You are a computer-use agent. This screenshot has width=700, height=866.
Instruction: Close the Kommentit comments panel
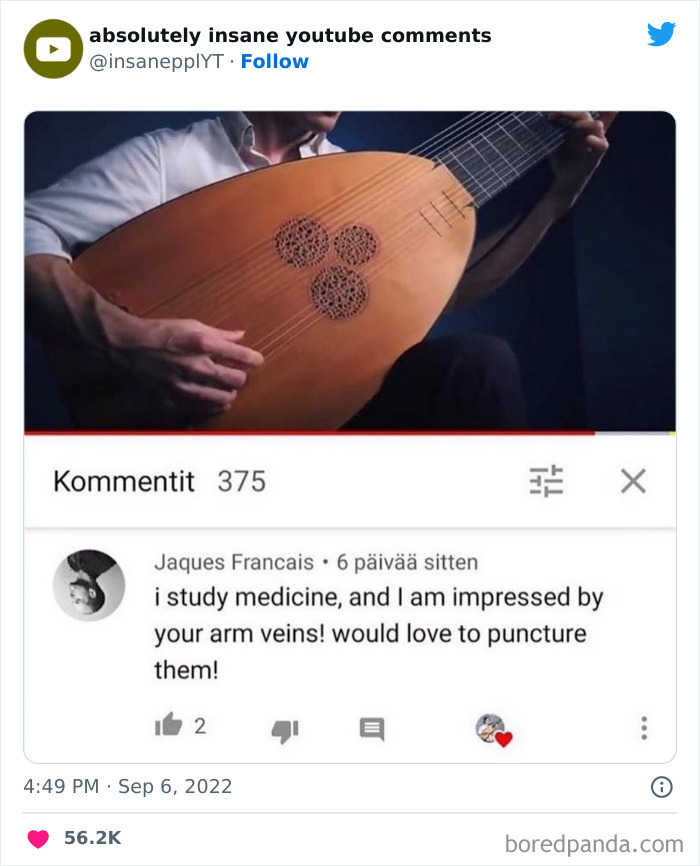[x=633, y=480]
